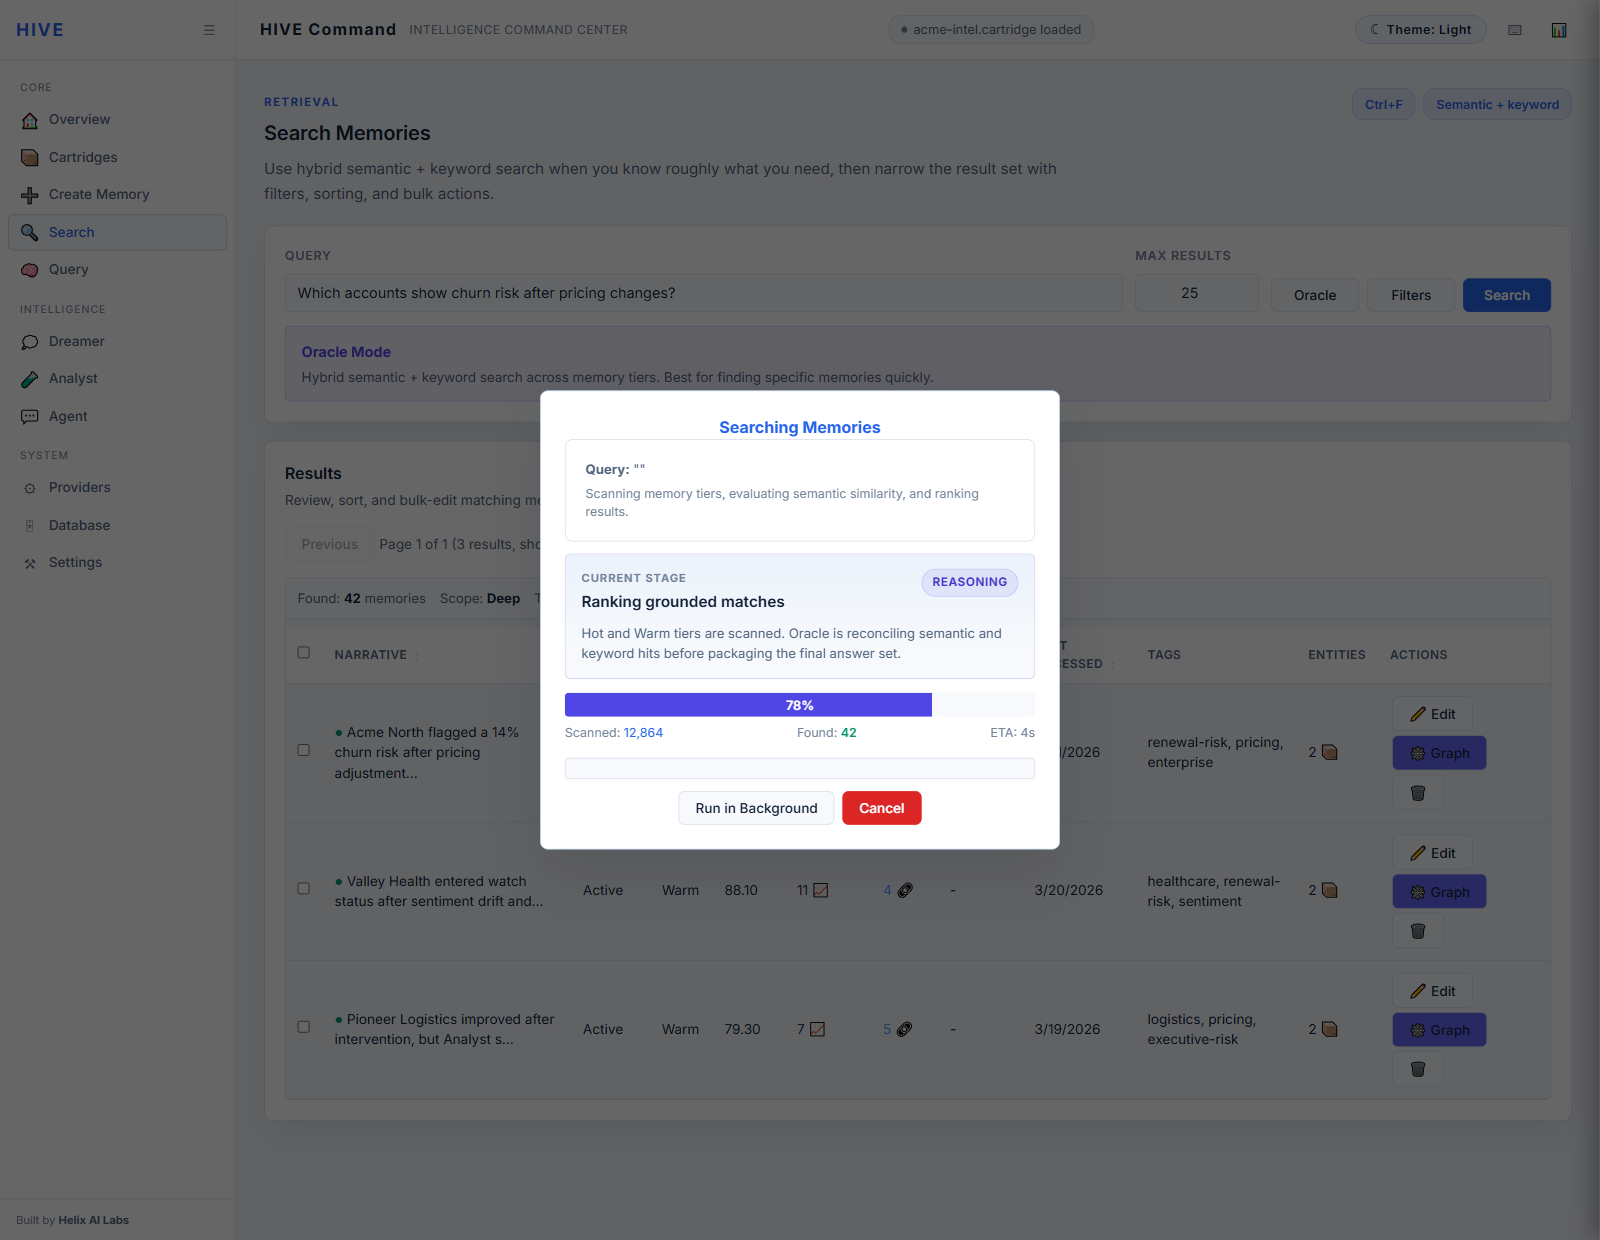Open the Oracle mode selector
1600x1240 pixels.
1314,294
